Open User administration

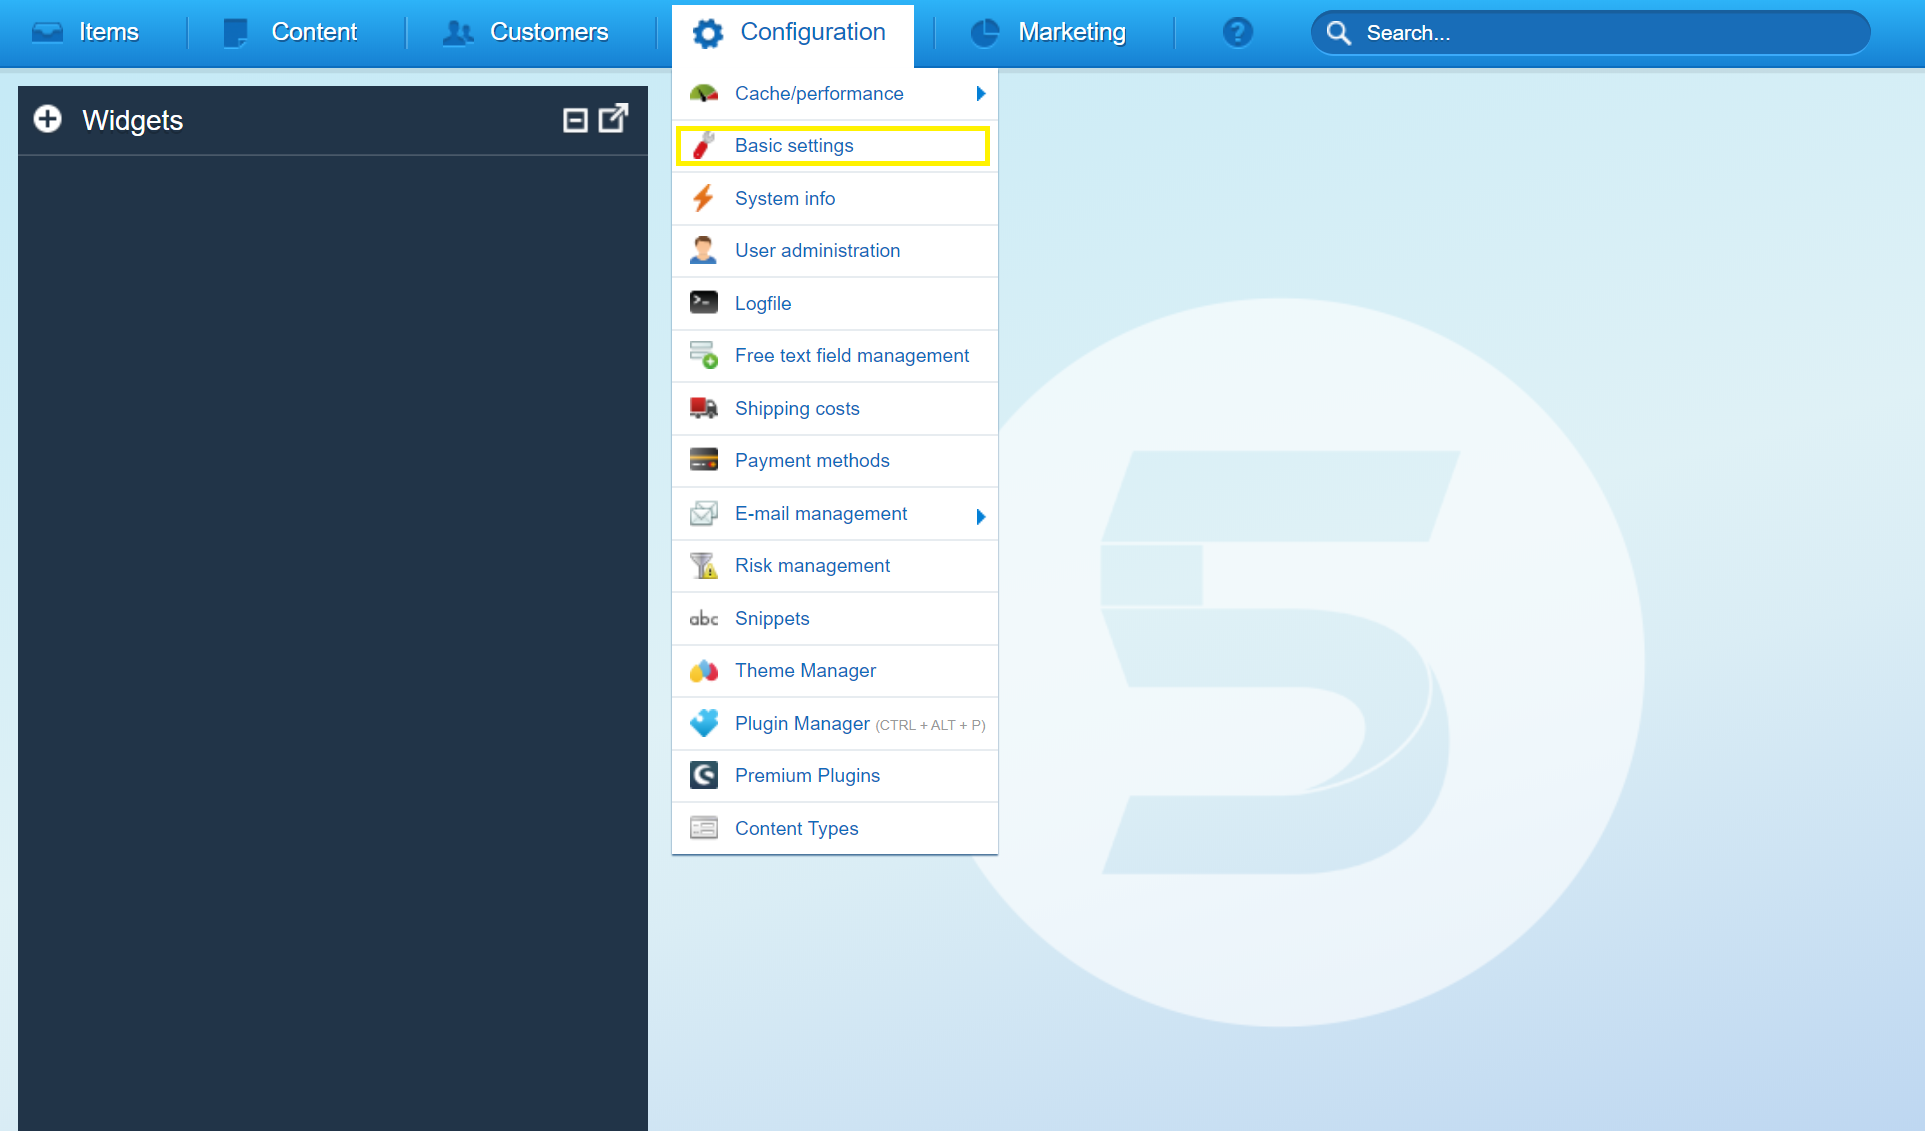[834, 250]
